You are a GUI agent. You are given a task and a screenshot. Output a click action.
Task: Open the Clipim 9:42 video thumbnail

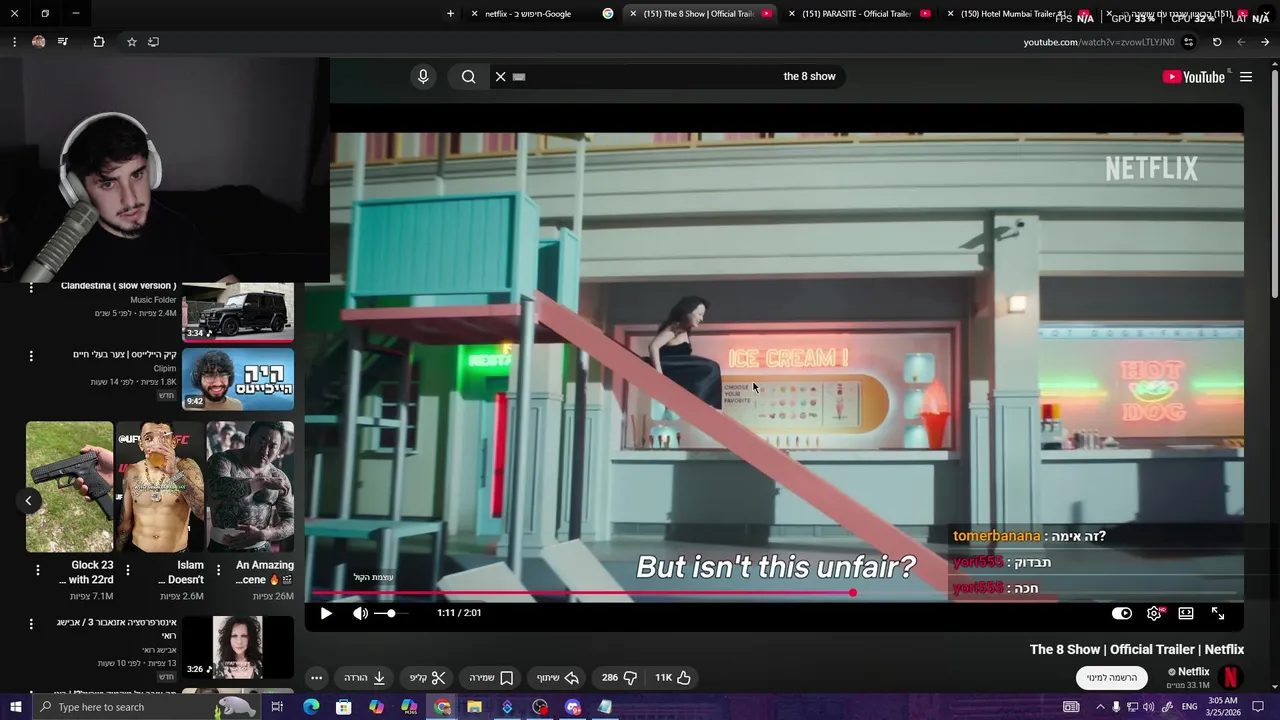238,379
